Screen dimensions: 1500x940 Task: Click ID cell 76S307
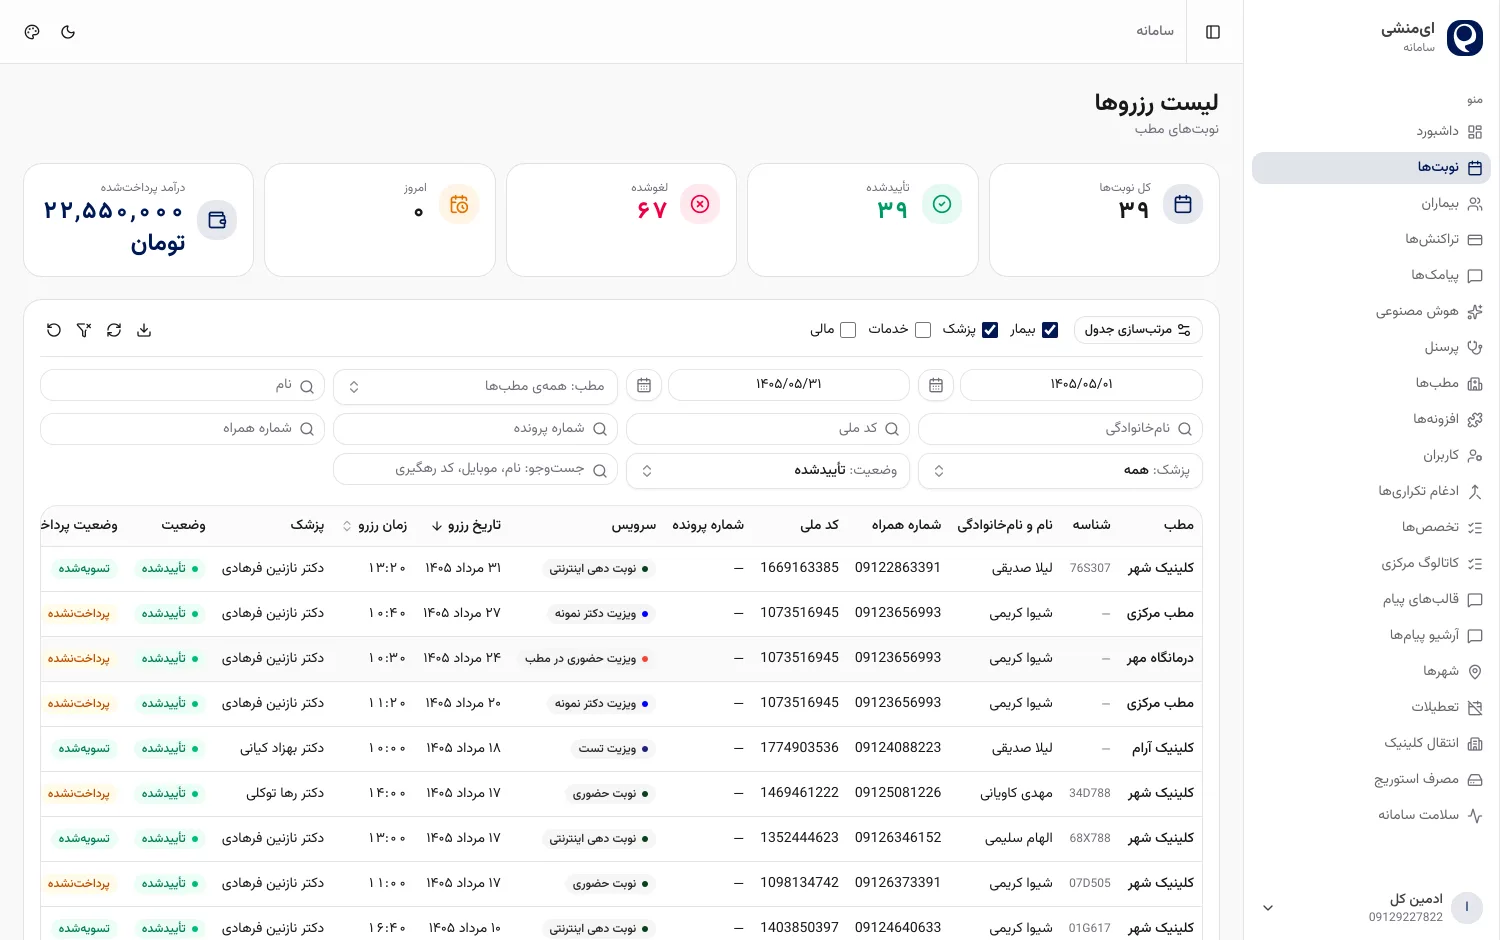click(1090, 568)
